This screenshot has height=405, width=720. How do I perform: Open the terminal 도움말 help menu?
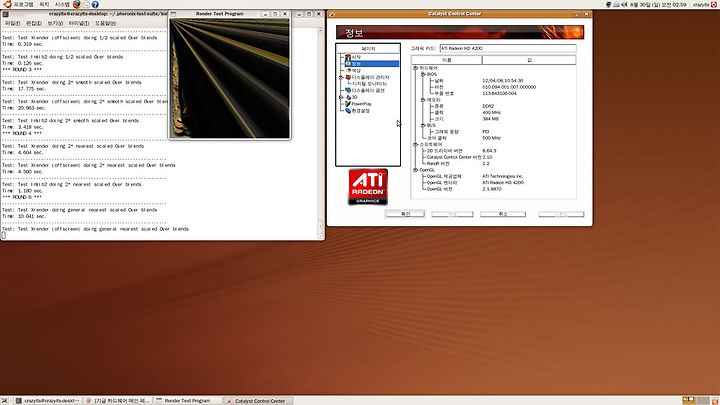tap(106, 23)
